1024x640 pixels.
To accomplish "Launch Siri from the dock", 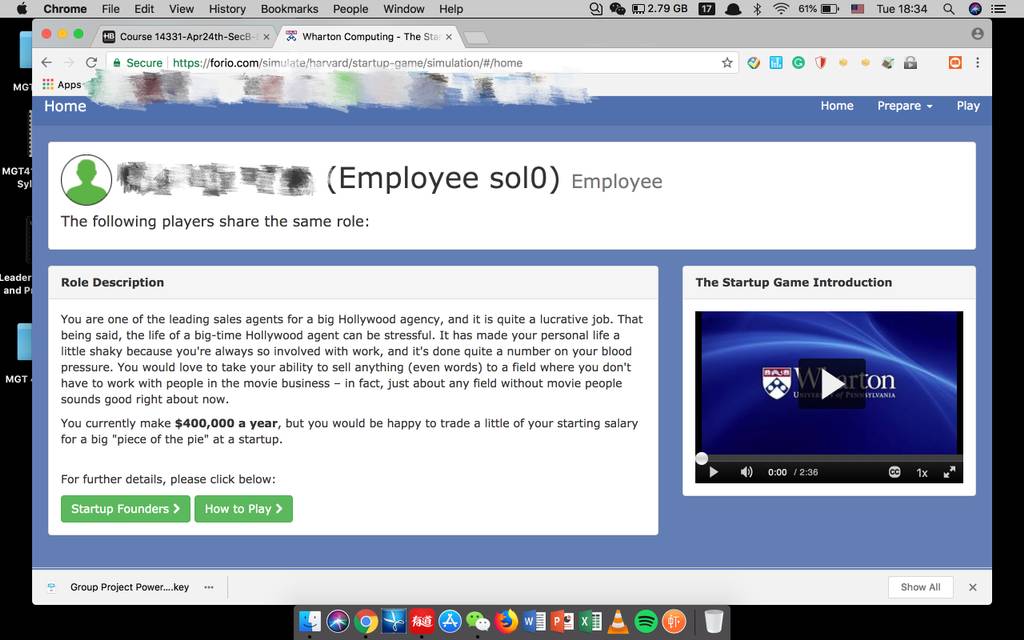I will [x=338, y=621].
